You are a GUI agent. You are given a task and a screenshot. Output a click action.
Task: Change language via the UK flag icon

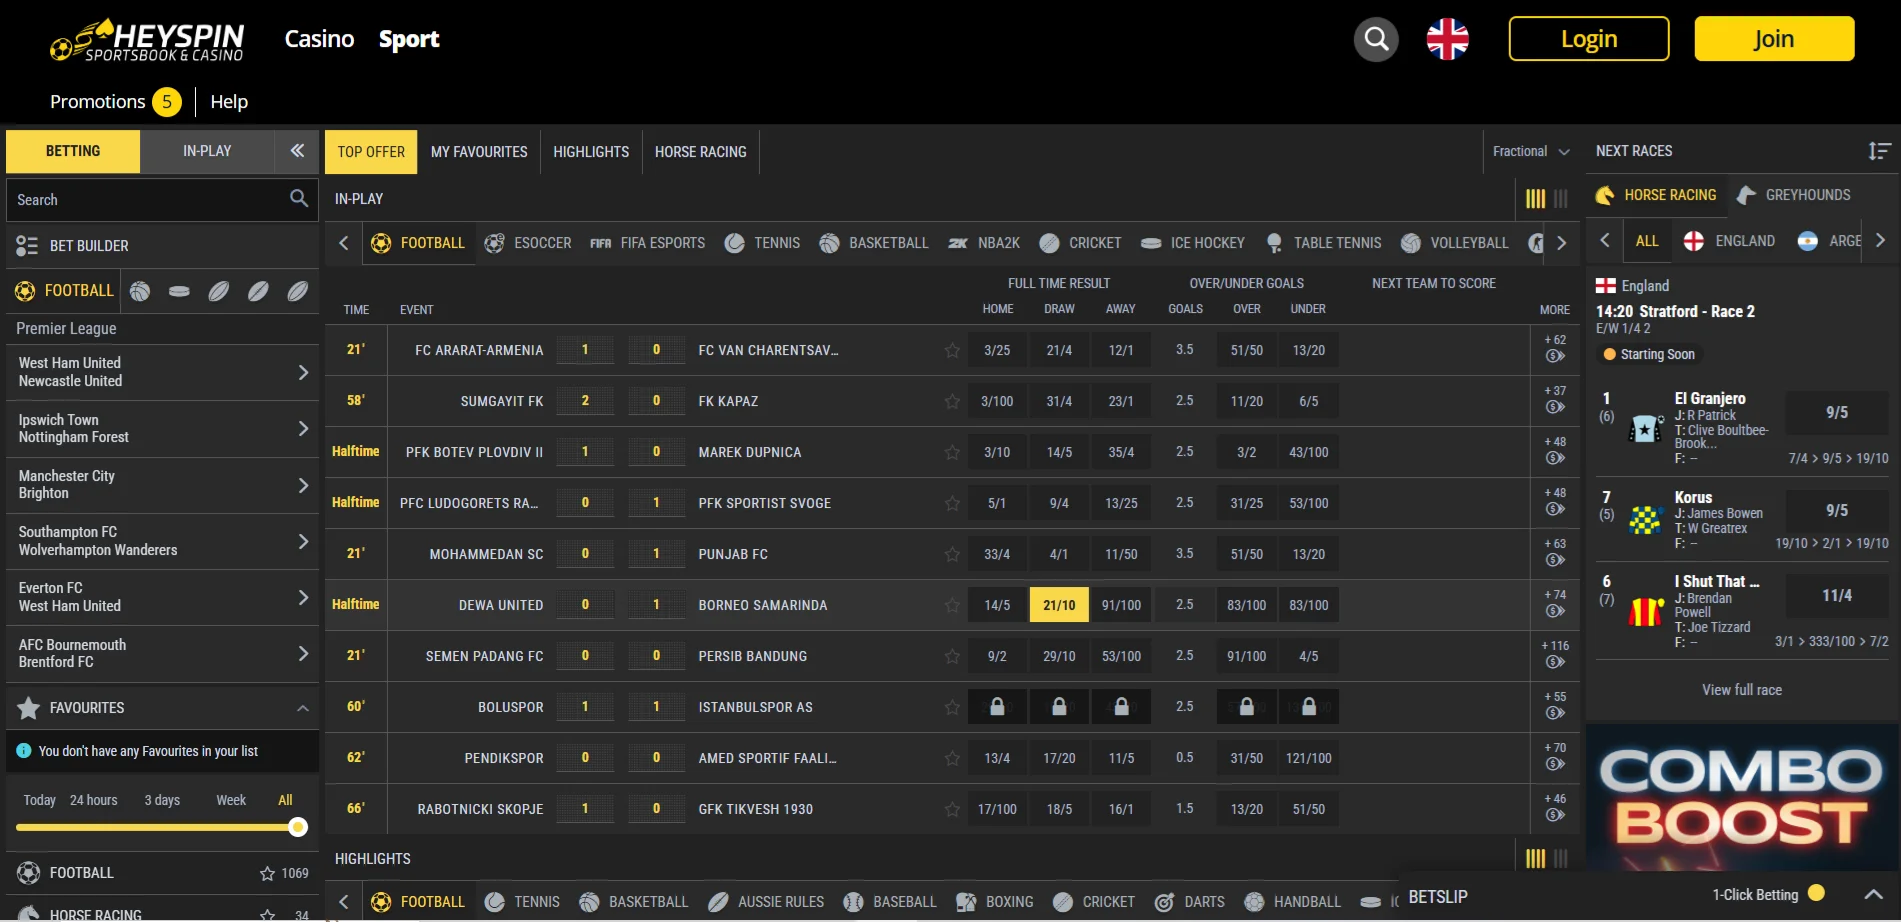click(1447, 39)
